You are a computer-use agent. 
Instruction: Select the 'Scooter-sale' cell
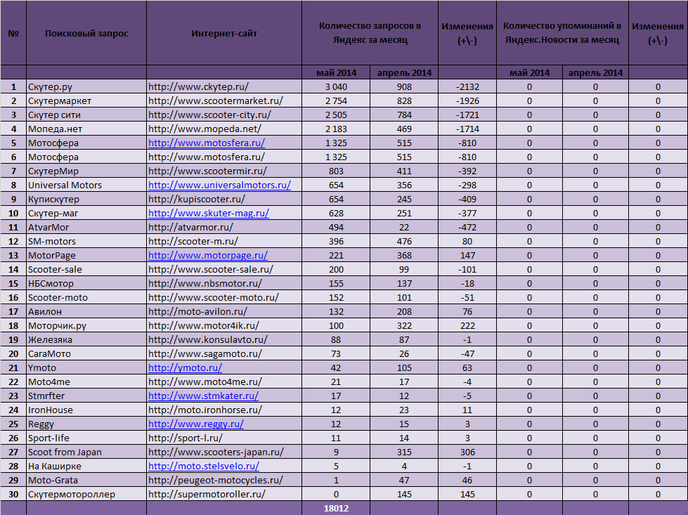[86, 269]
